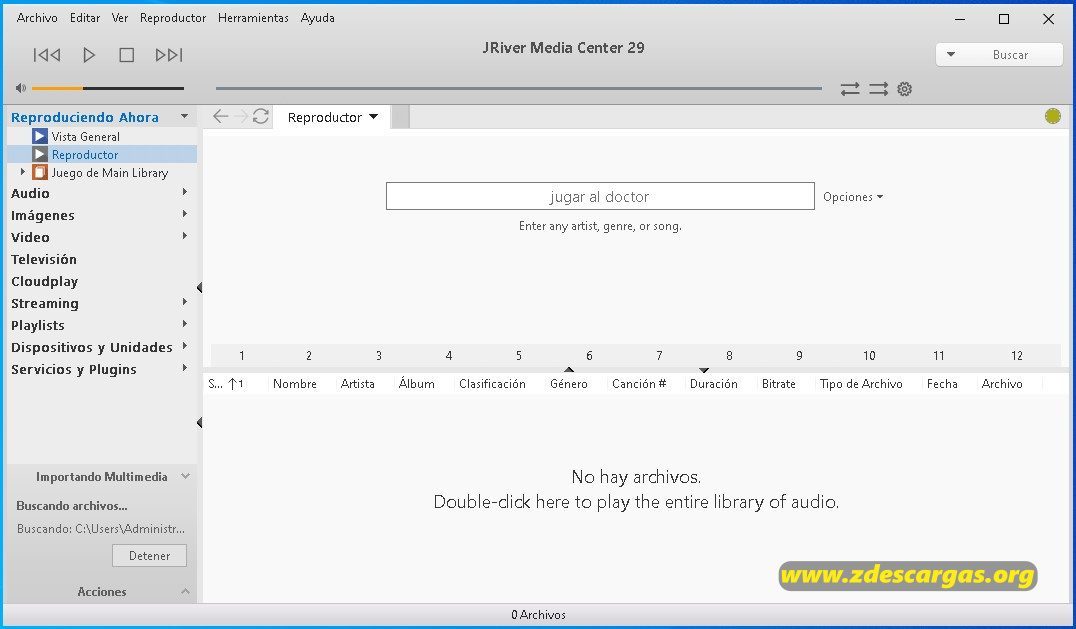
Task: Stop import with Detener button
Action: (x=150, y=556)
